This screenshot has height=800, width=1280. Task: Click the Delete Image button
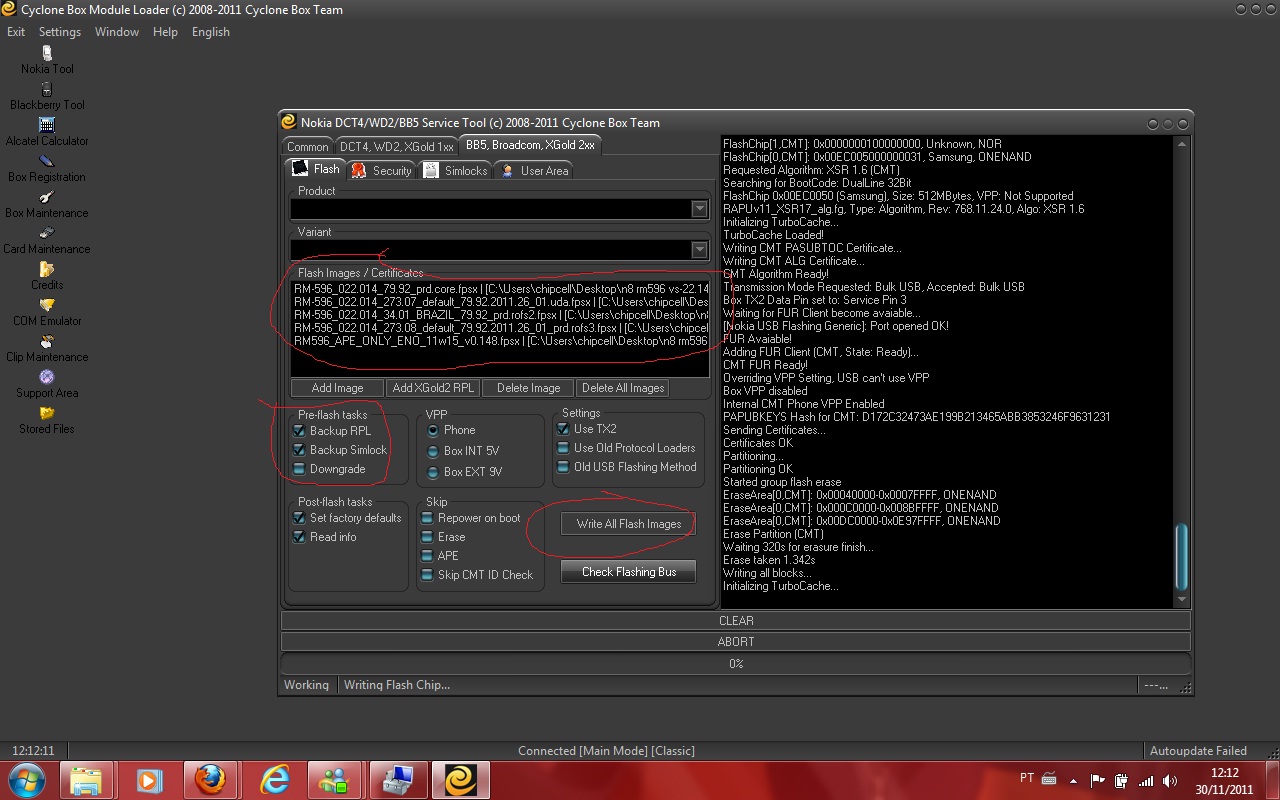click(x=528, y=388)
